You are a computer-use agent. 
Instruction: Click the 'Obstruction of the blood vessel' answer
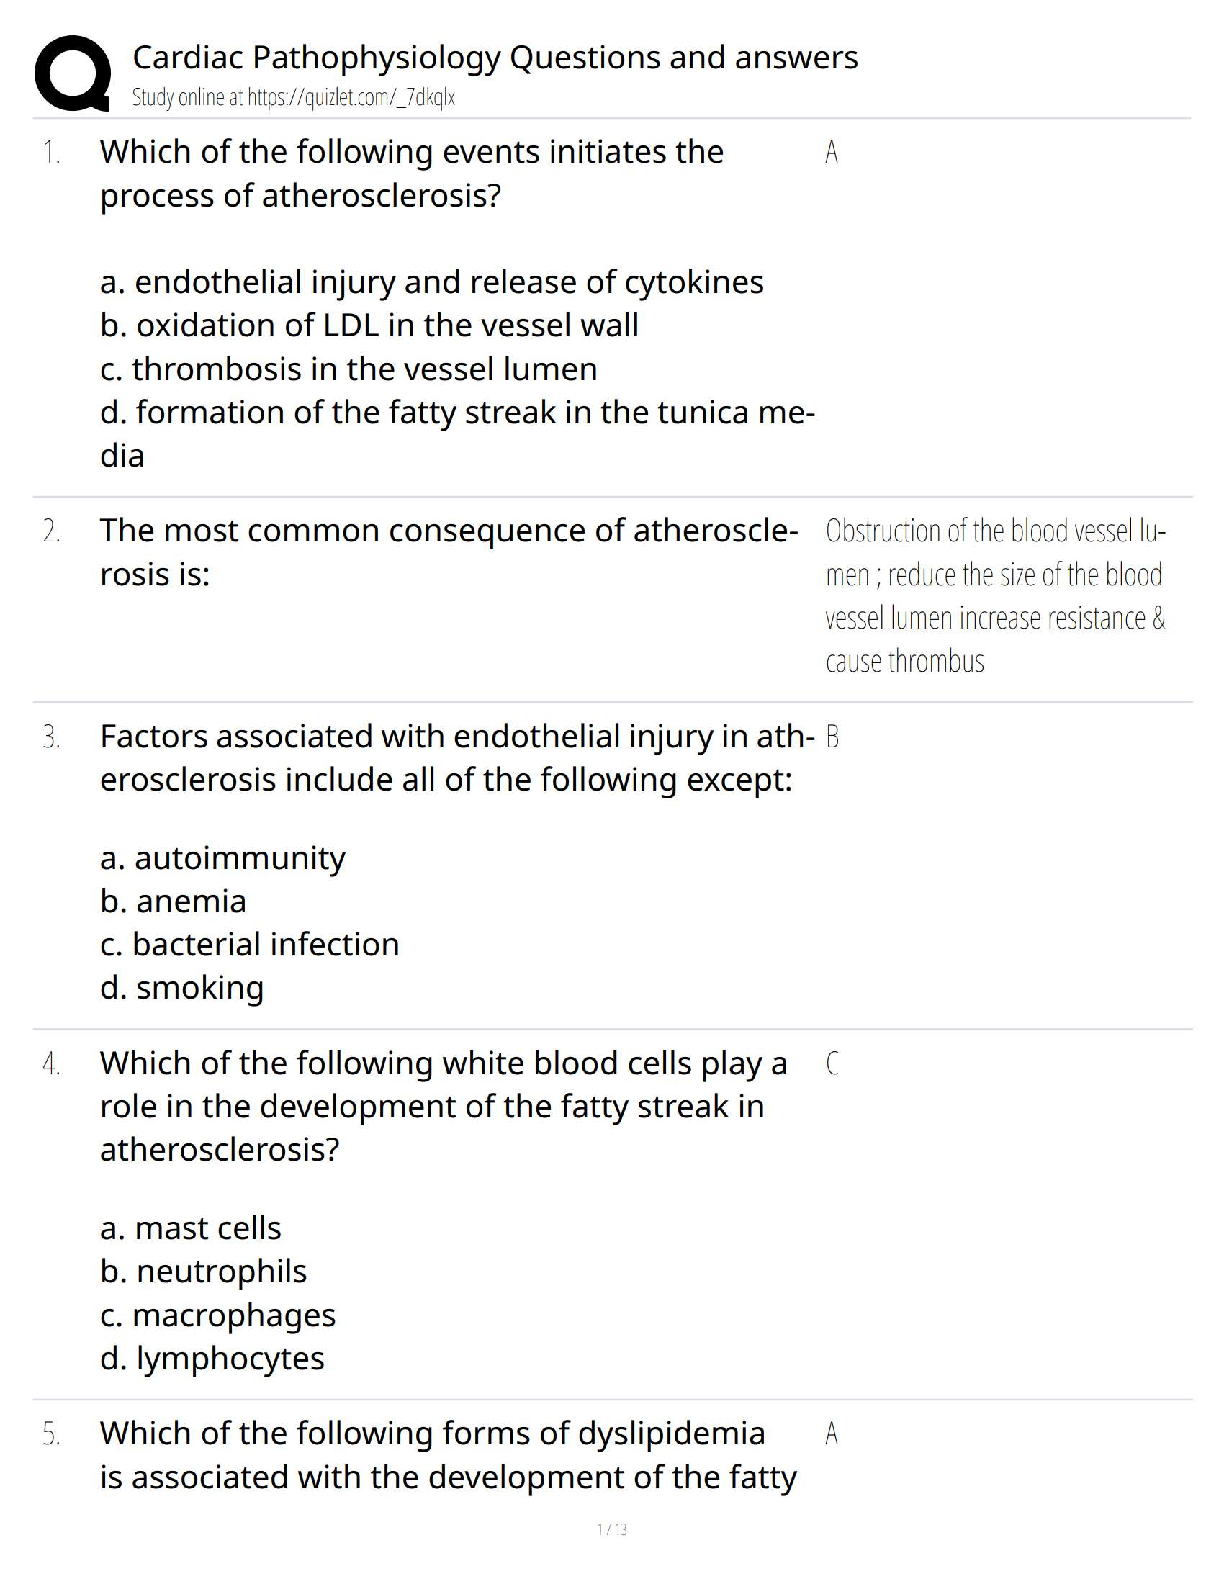pos(995,595)
